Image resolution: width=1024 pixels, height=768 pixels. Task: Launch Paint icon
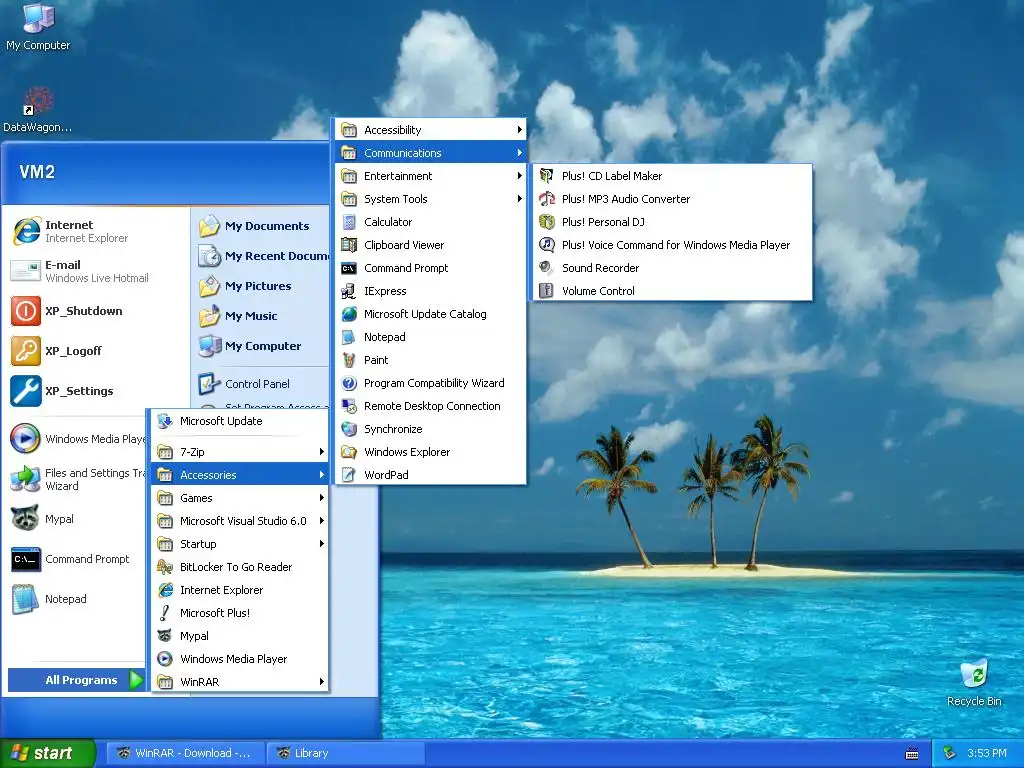coord(349,360)
